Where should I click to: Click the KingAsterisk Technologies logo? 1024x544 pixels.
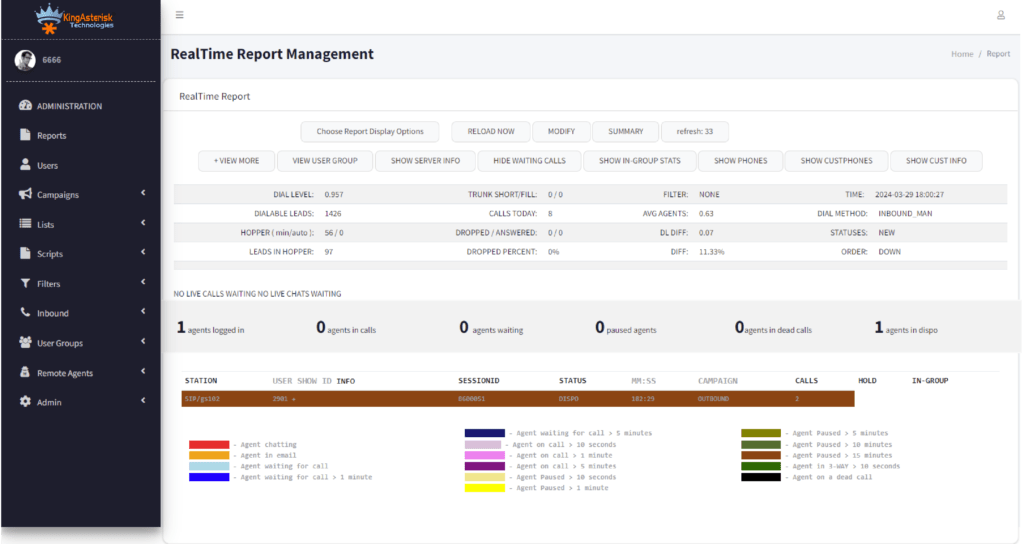click(75, 17)
